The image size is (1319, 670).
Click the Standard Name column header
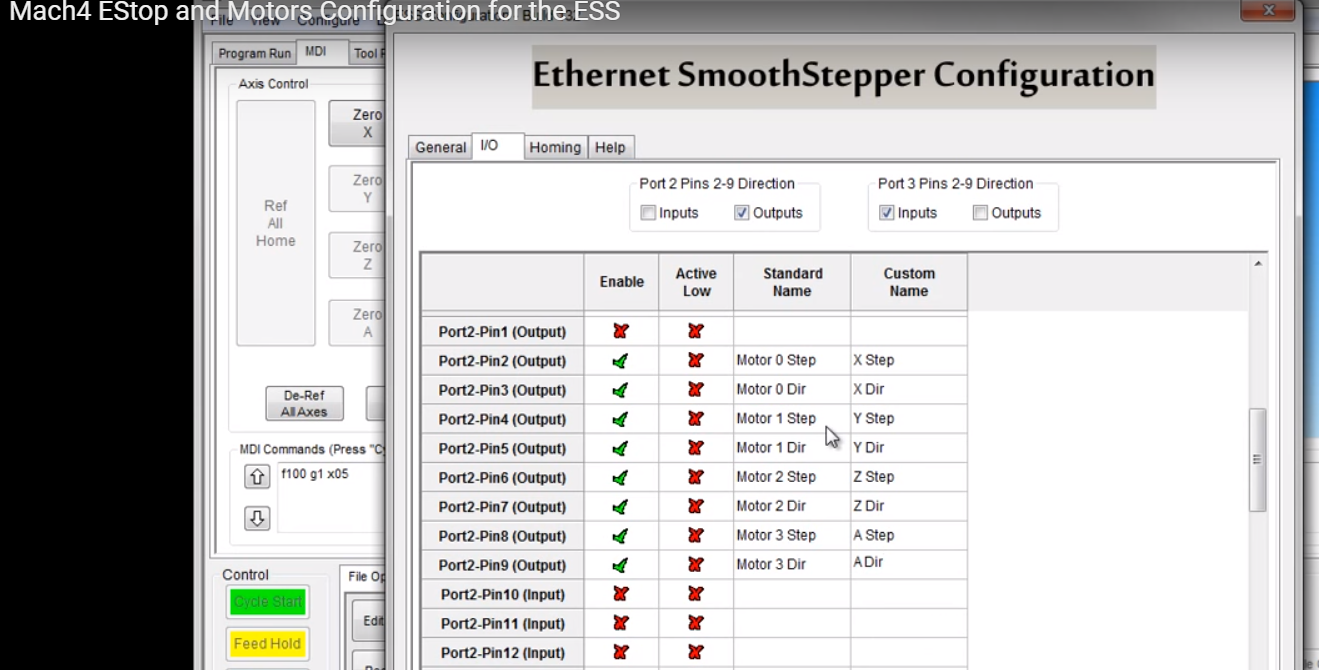pyautogui.click(x=792, y=282)
